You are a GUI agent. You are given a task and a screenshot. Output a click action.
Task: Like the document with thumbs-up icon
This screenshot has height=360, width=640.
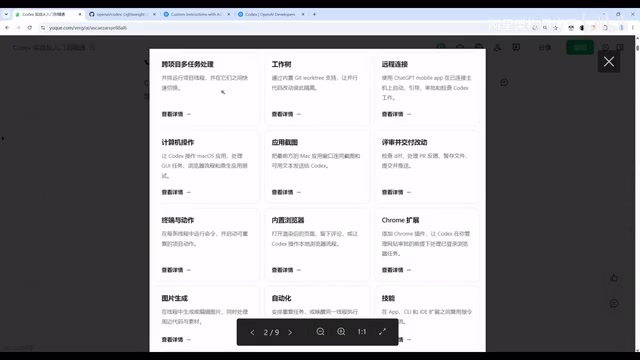pyautogui.click(x=614, y=278)
